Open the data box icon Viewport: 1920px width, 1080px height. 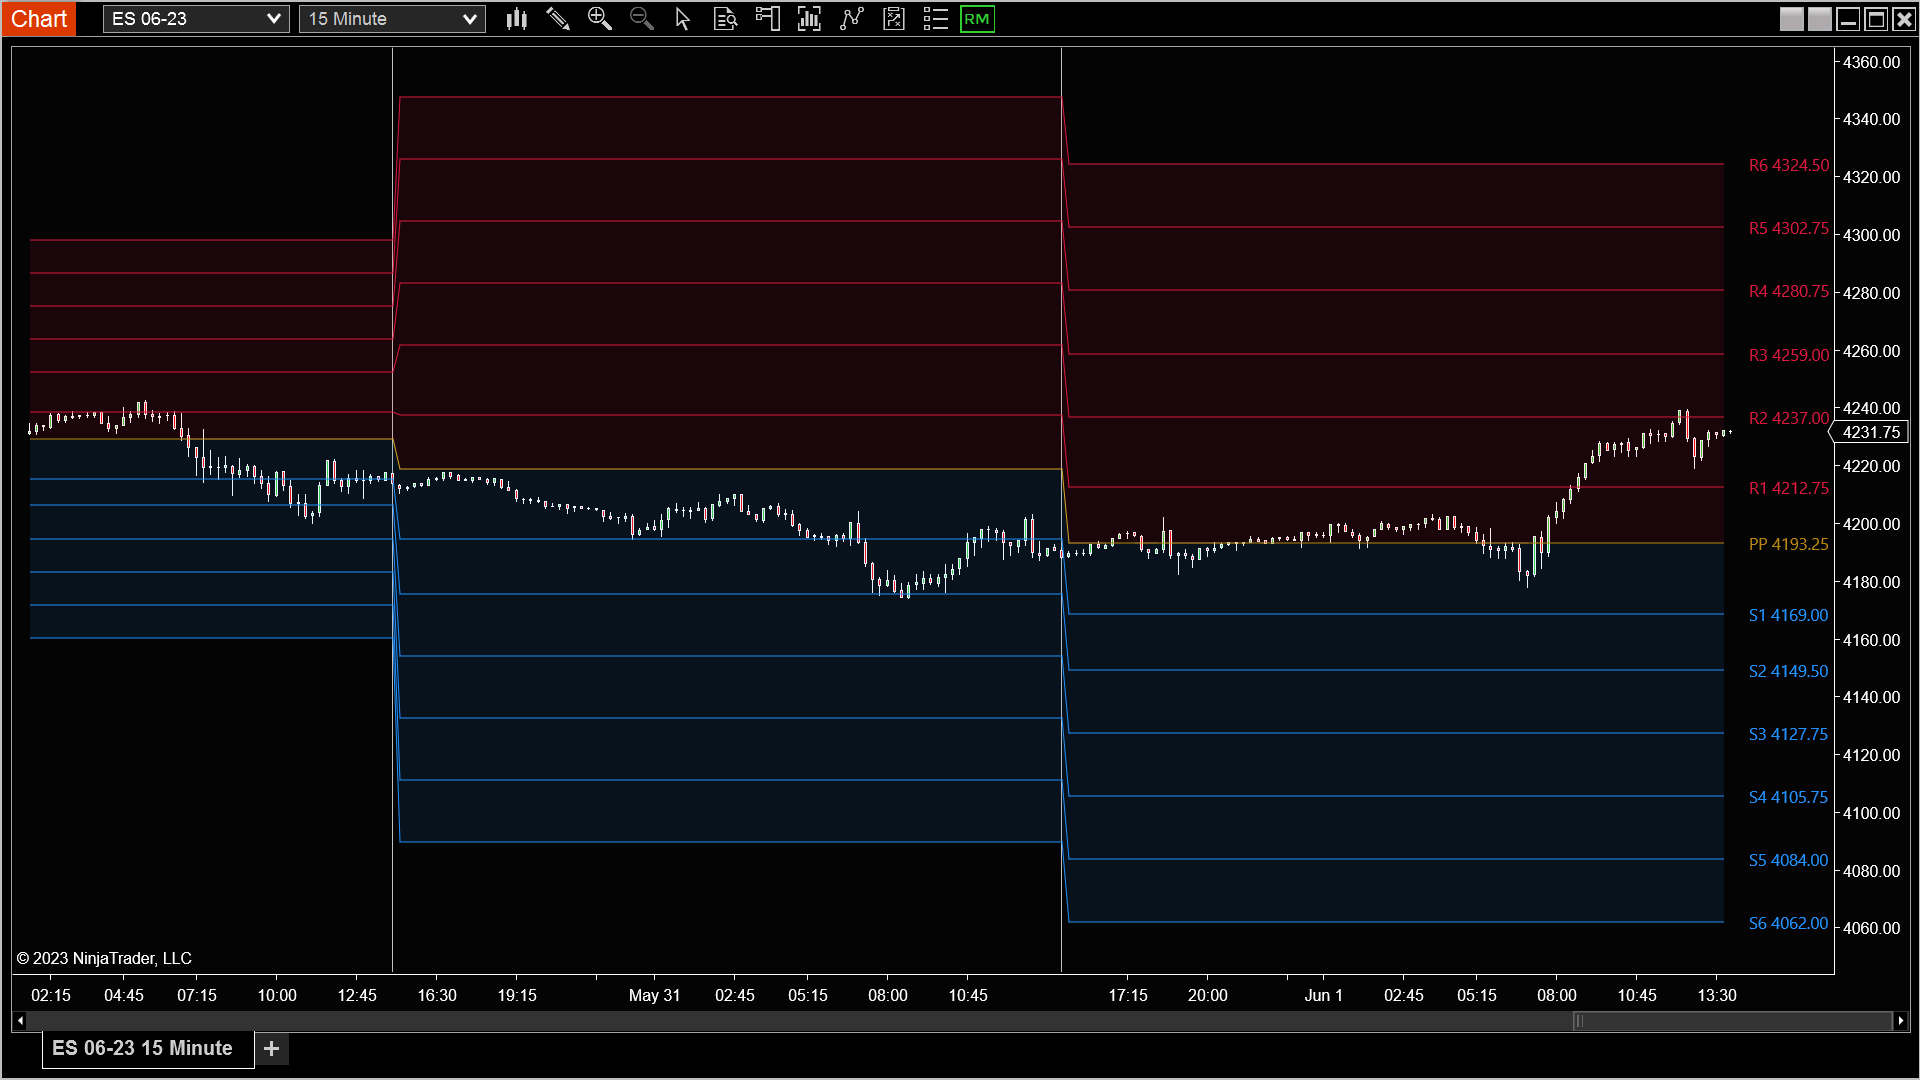point(725,19)
